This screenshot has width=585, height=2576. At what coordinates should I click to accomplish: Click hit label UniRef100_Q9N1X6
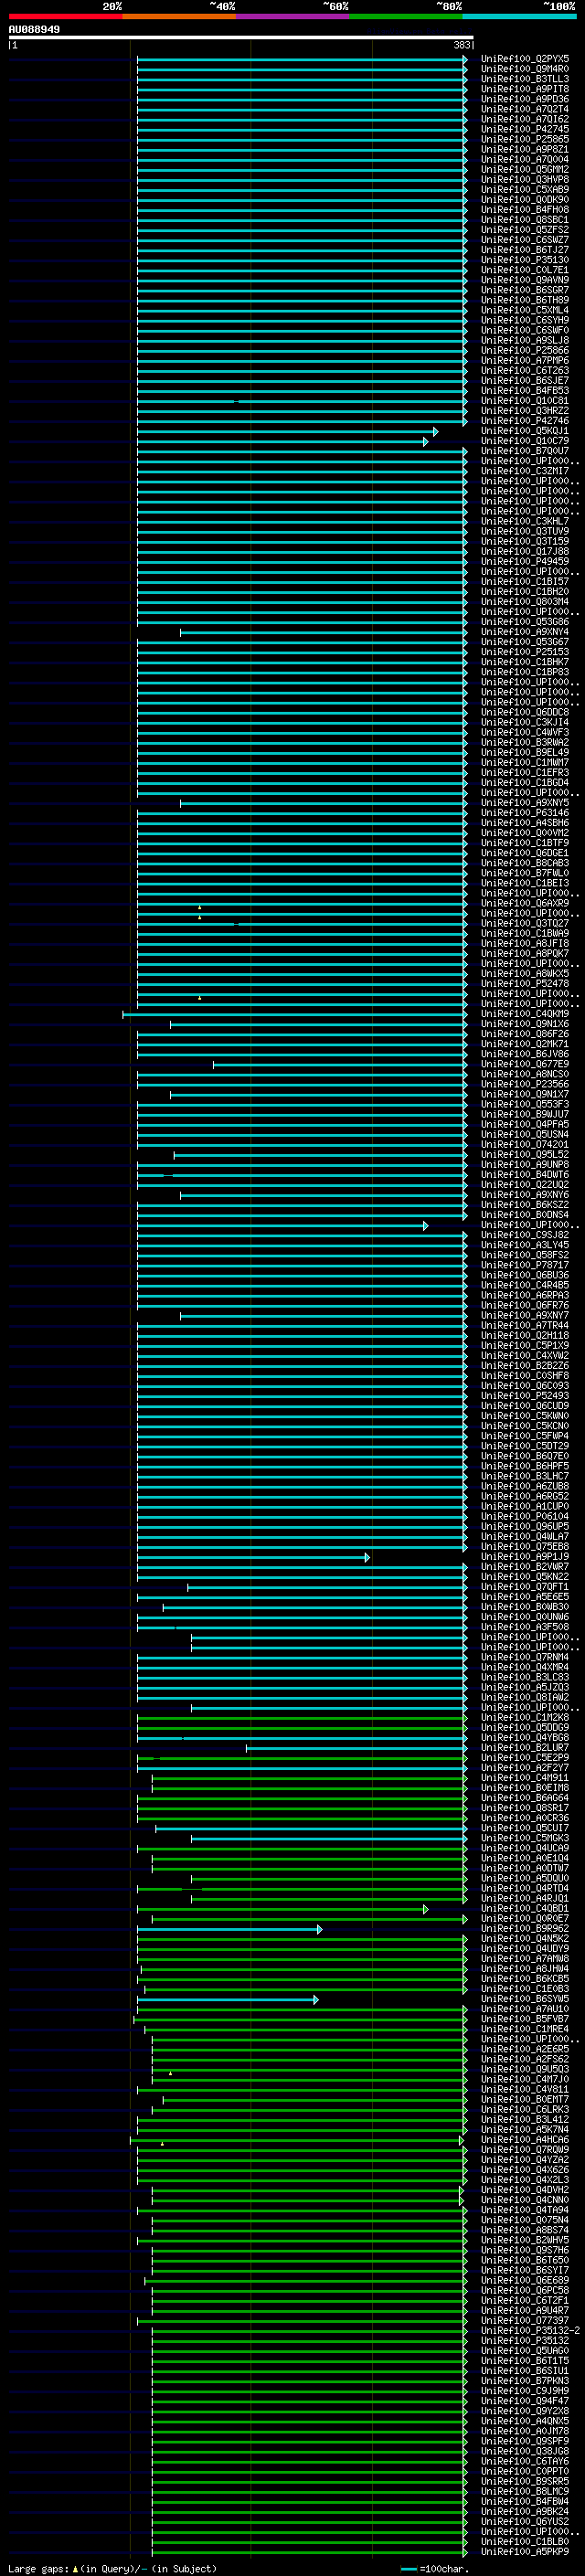pos(525,1024)
